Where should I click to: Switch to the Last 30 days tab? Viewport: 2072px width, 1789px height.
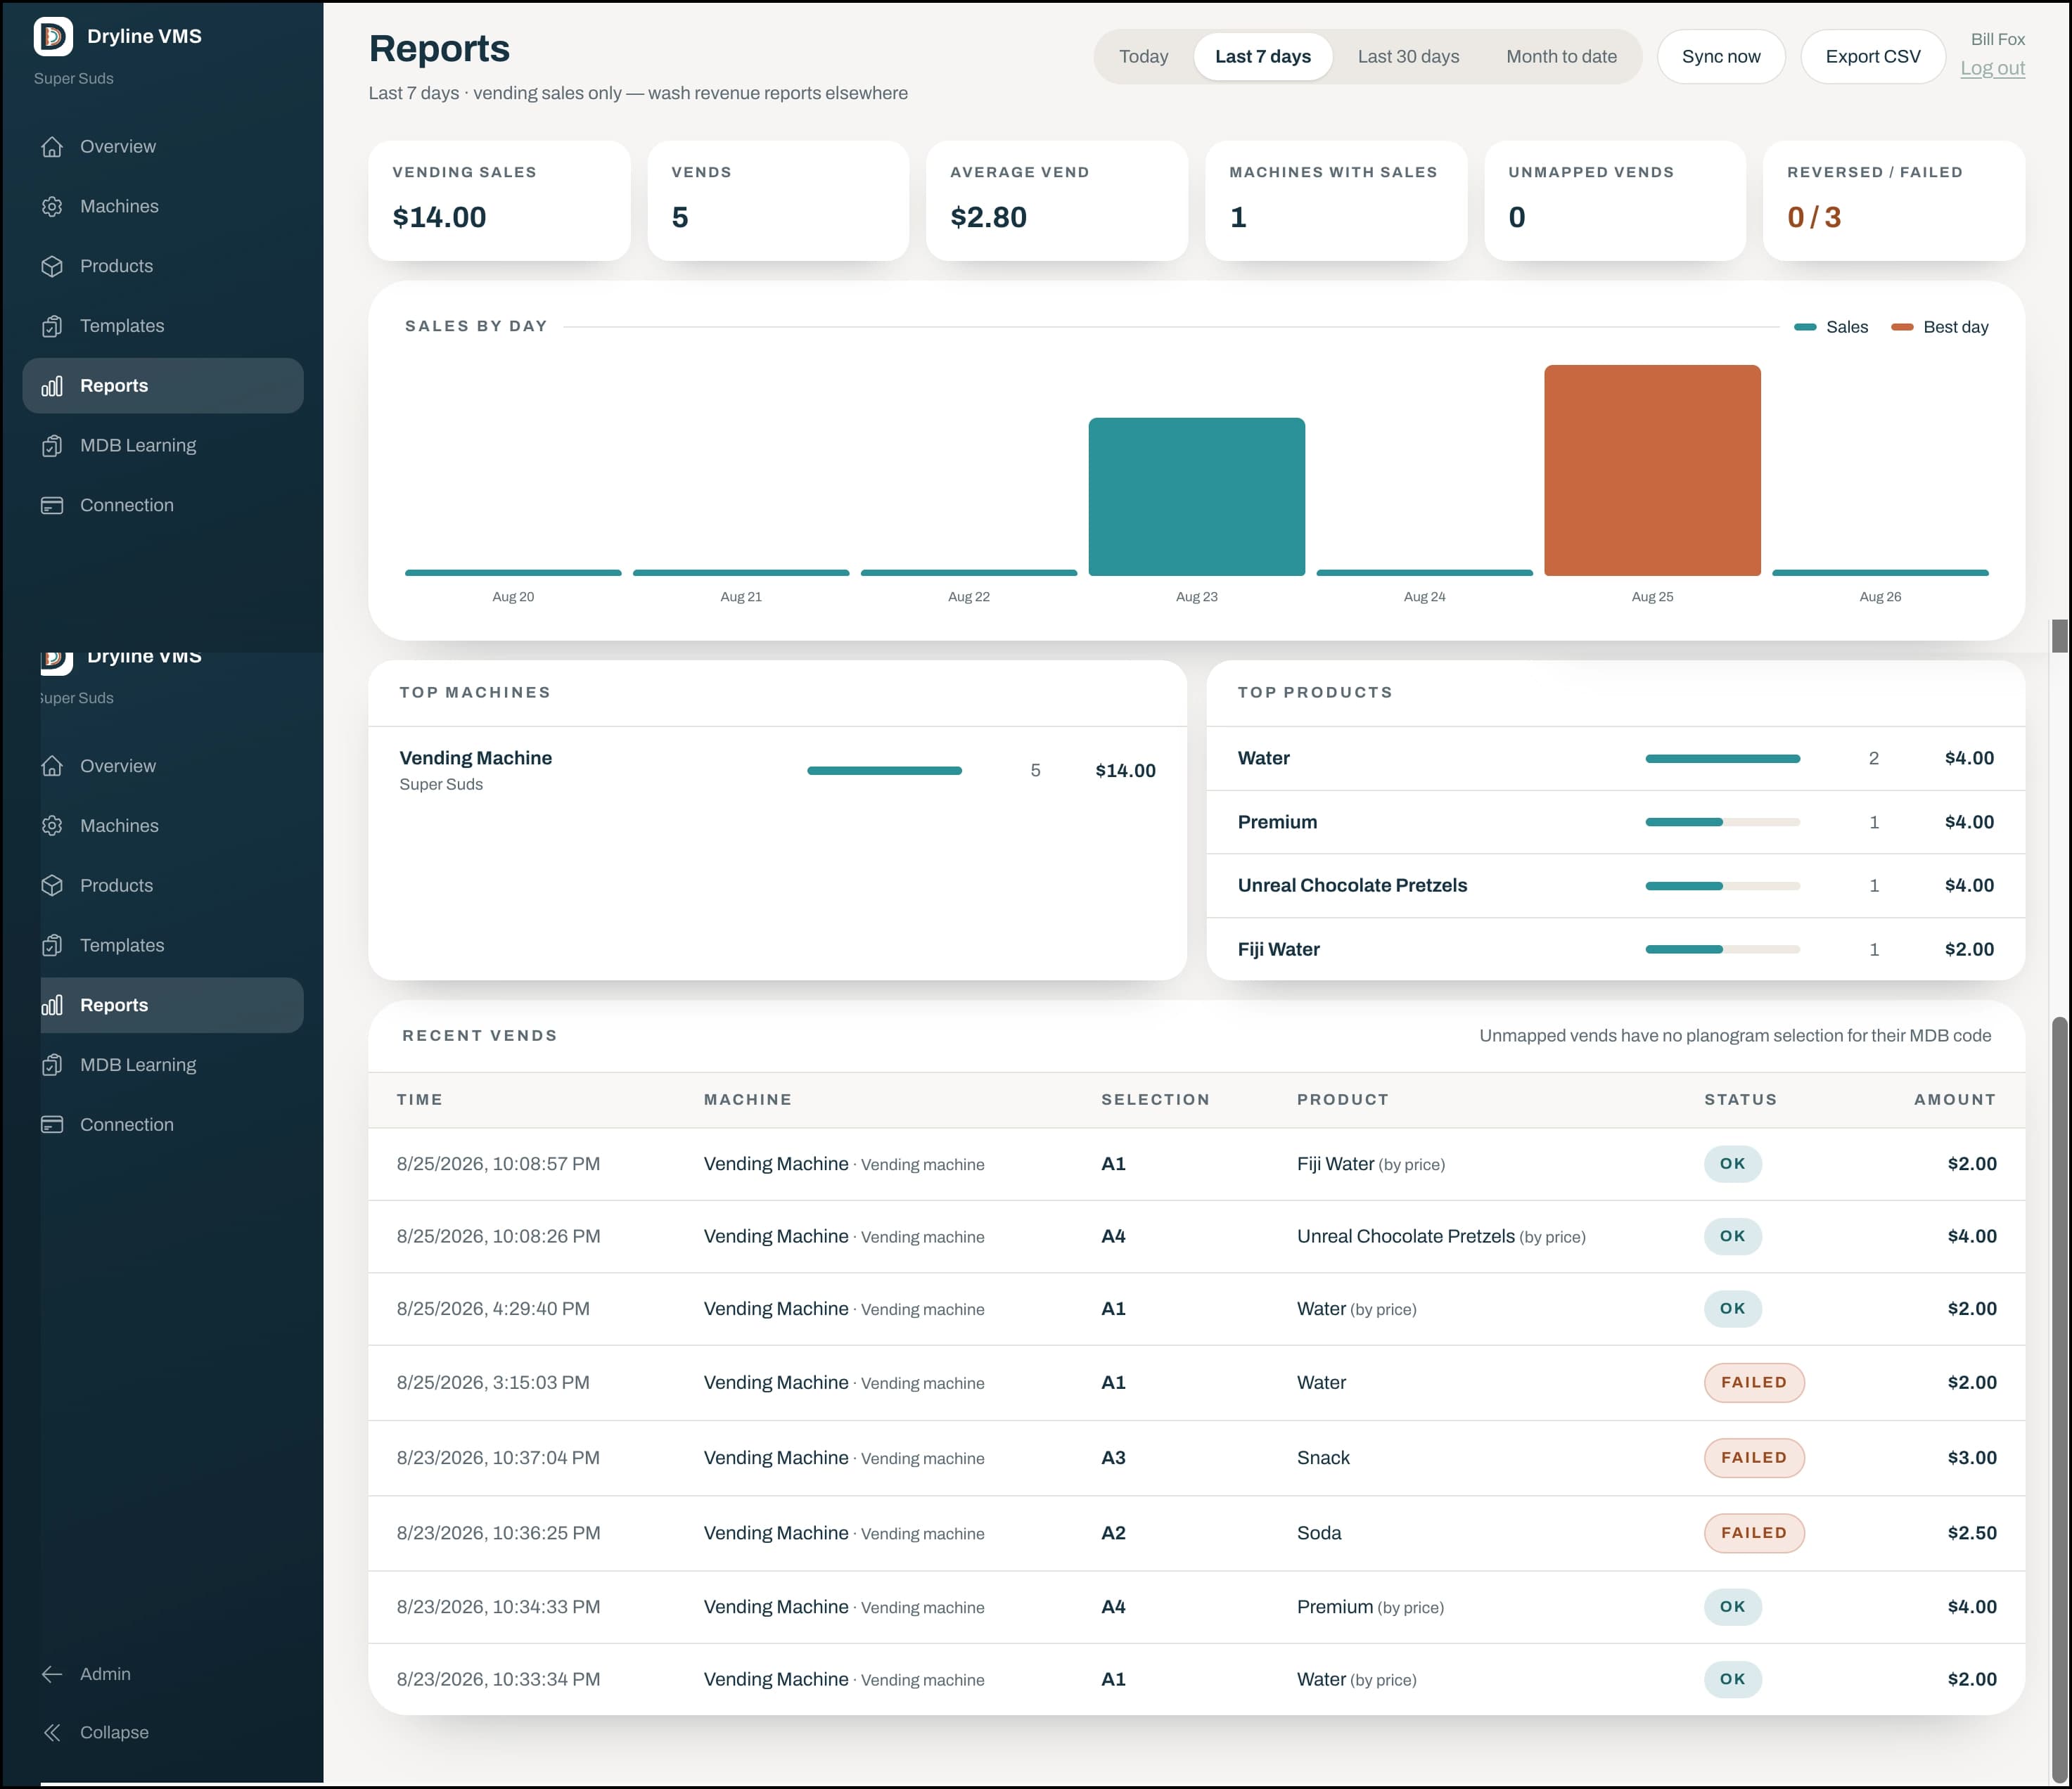[1408, 57]
